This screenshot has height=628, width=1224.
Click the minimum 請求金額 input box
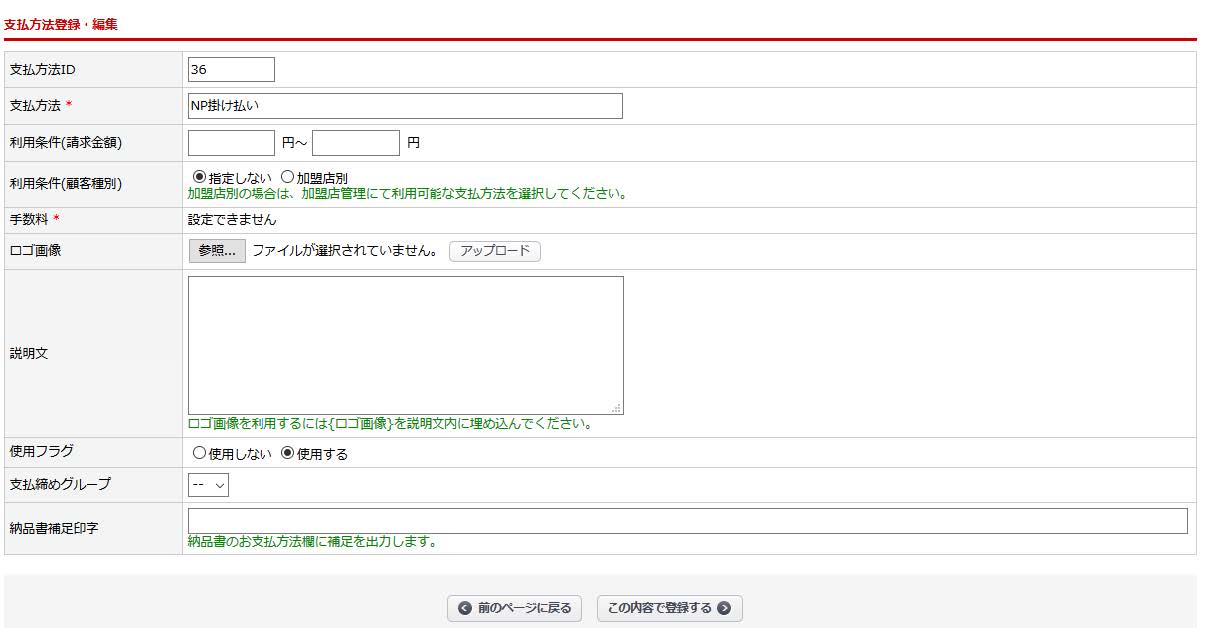pyautogui.click(x=231, y=143)
